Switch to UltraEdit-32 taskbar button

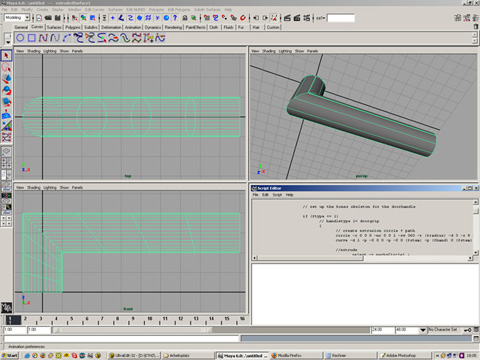pyautogui.click(x=134, y=356)
